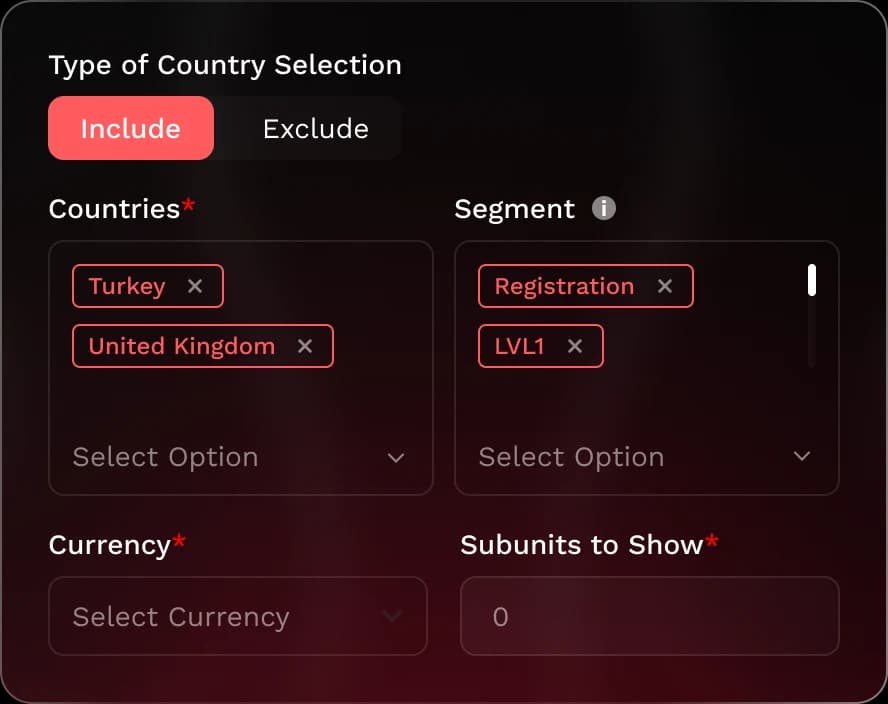The image size is (888, 704).
Task: Click the Turkey tag label
Action: [x=127, y=286]
